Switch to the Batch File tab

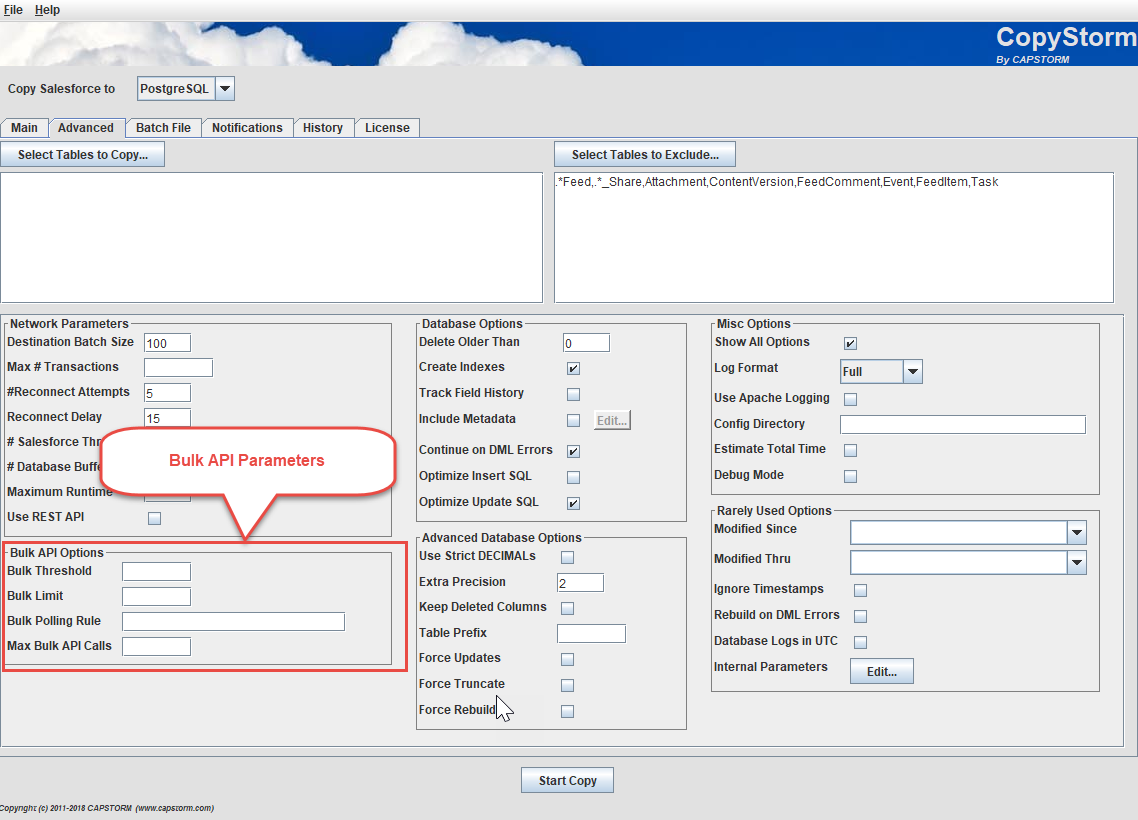click(x=163, y=128)
